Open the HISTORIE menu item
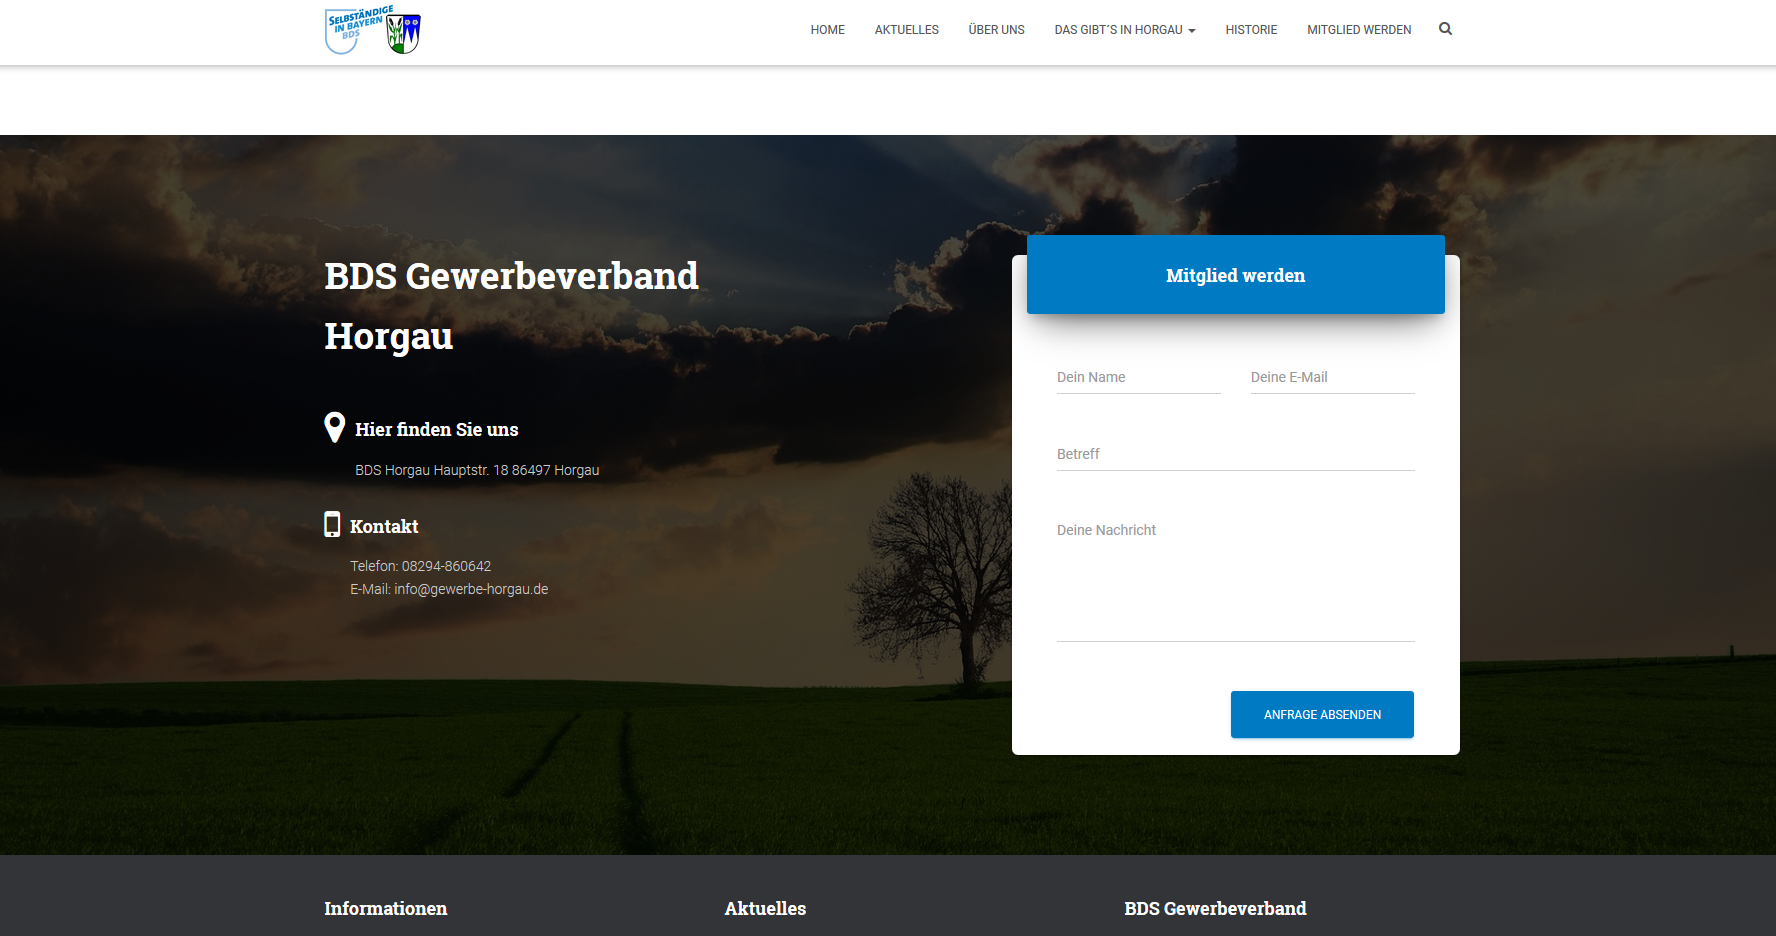 [1251, 30]
